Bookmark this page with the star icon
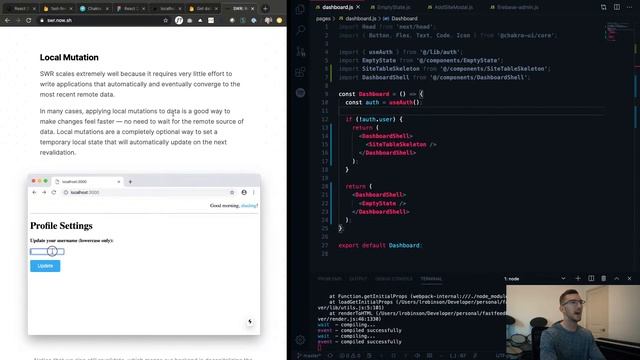 166,20
